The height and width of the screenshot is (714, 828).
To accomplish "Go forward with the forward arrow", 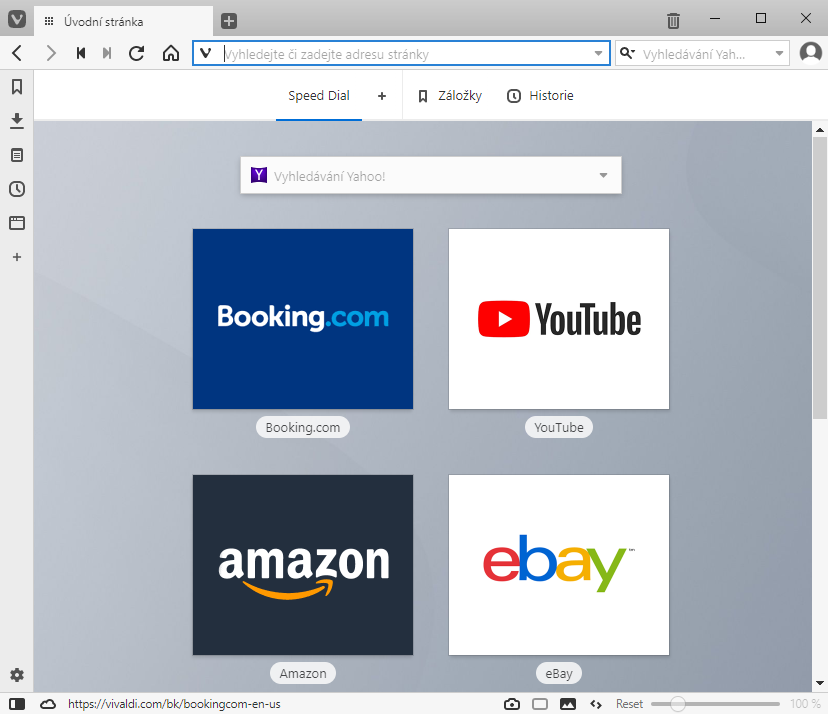I will (x=51, y=53).
